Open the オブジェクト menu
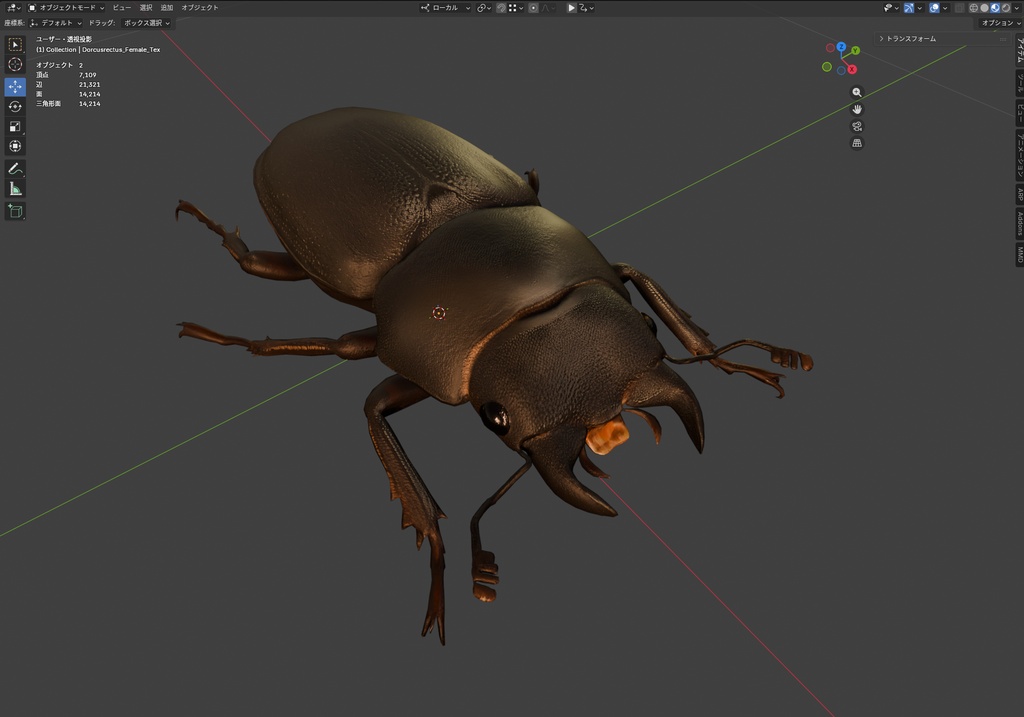The image size is (1024, 717). click(200, 8)
